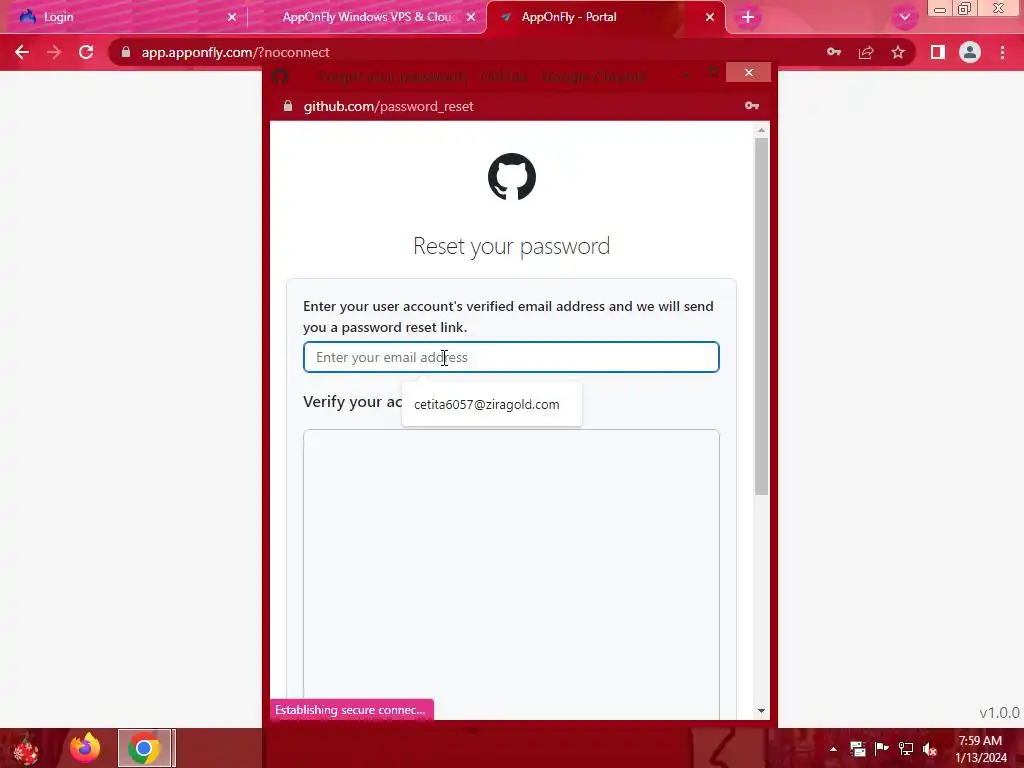The width and height of the screenshot is (1024, 768).
Task: Show hidden system tray icons
Action: click(833, 749)
